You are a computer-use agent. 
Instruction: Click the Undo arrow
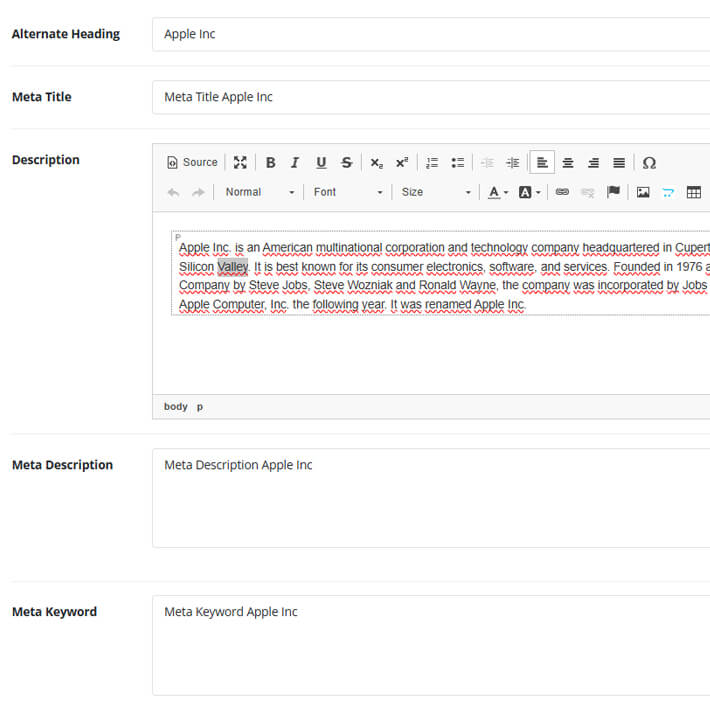(x=173, y=192)
